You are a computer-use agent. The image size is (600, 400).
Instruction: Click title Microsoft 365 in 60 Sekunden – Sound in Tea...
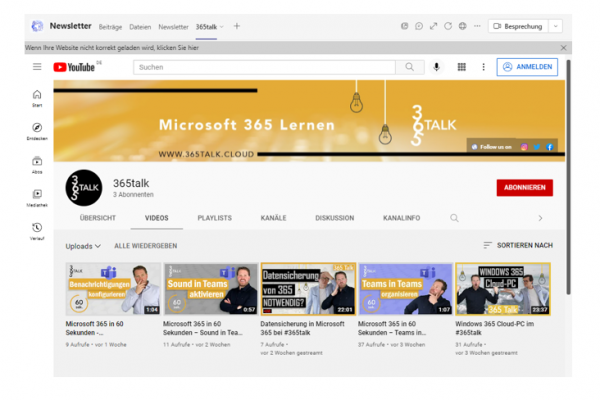tap(203, 328)
